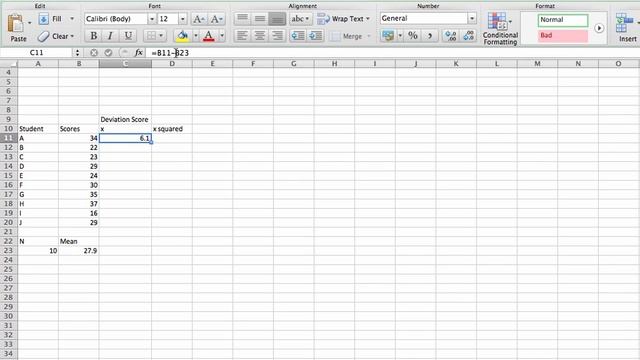Click the Decrease Decimal icon
Image resolution: width=640 pixels, height=360 pixels.
click(x=468, y=36)
